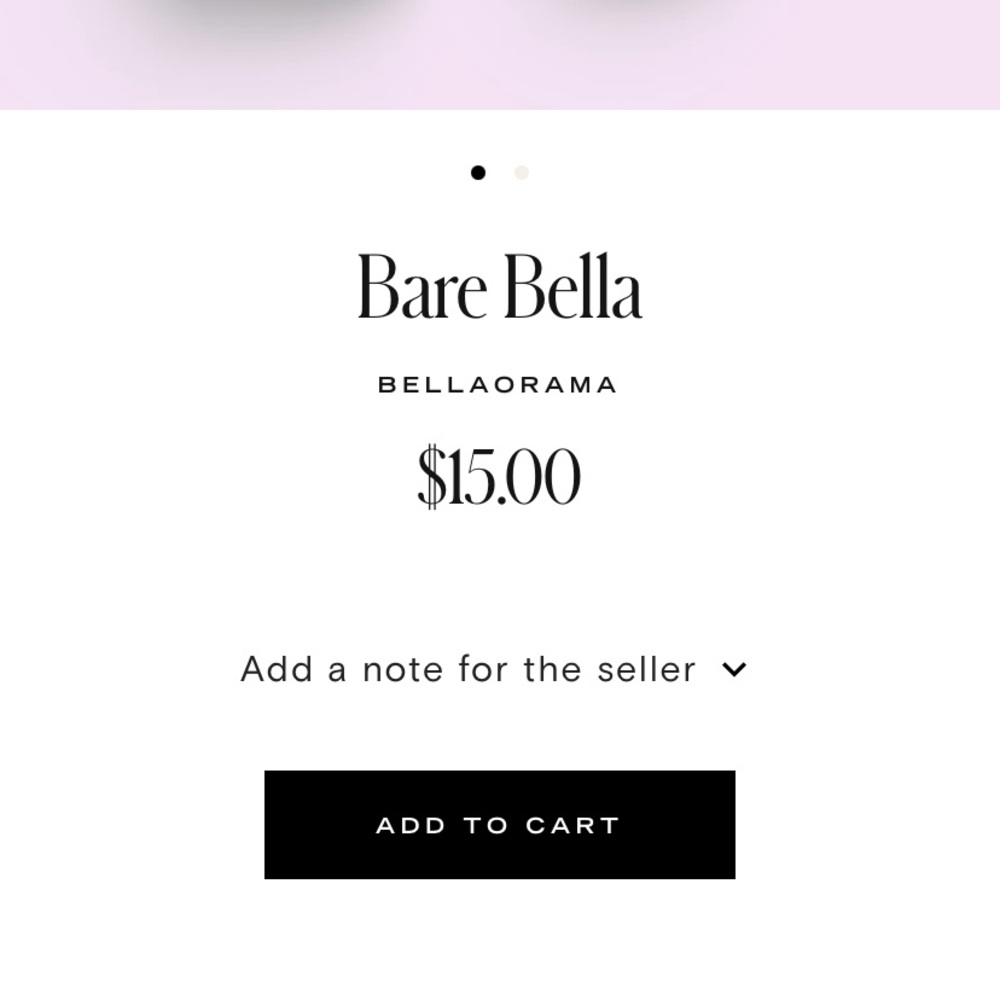This screenshot has width=1000, height=1000.
Task: Toggle the note for the seller section
Action: tap(493, 670)
